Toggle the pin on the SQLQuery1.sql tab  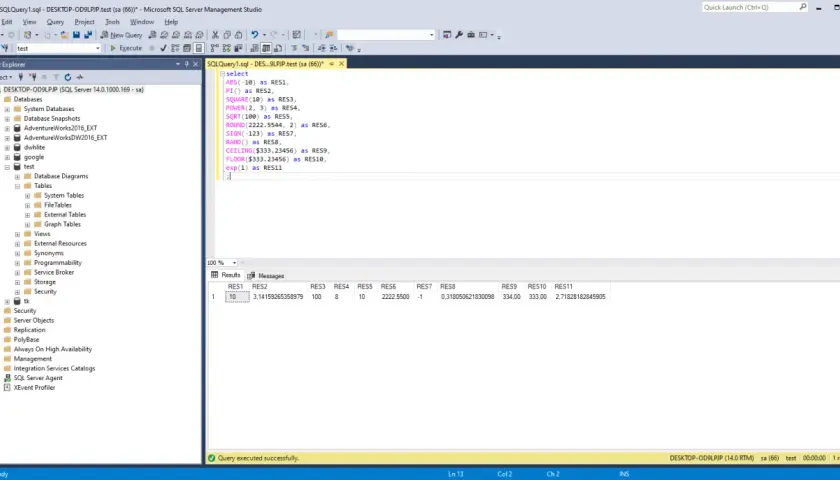332,64
